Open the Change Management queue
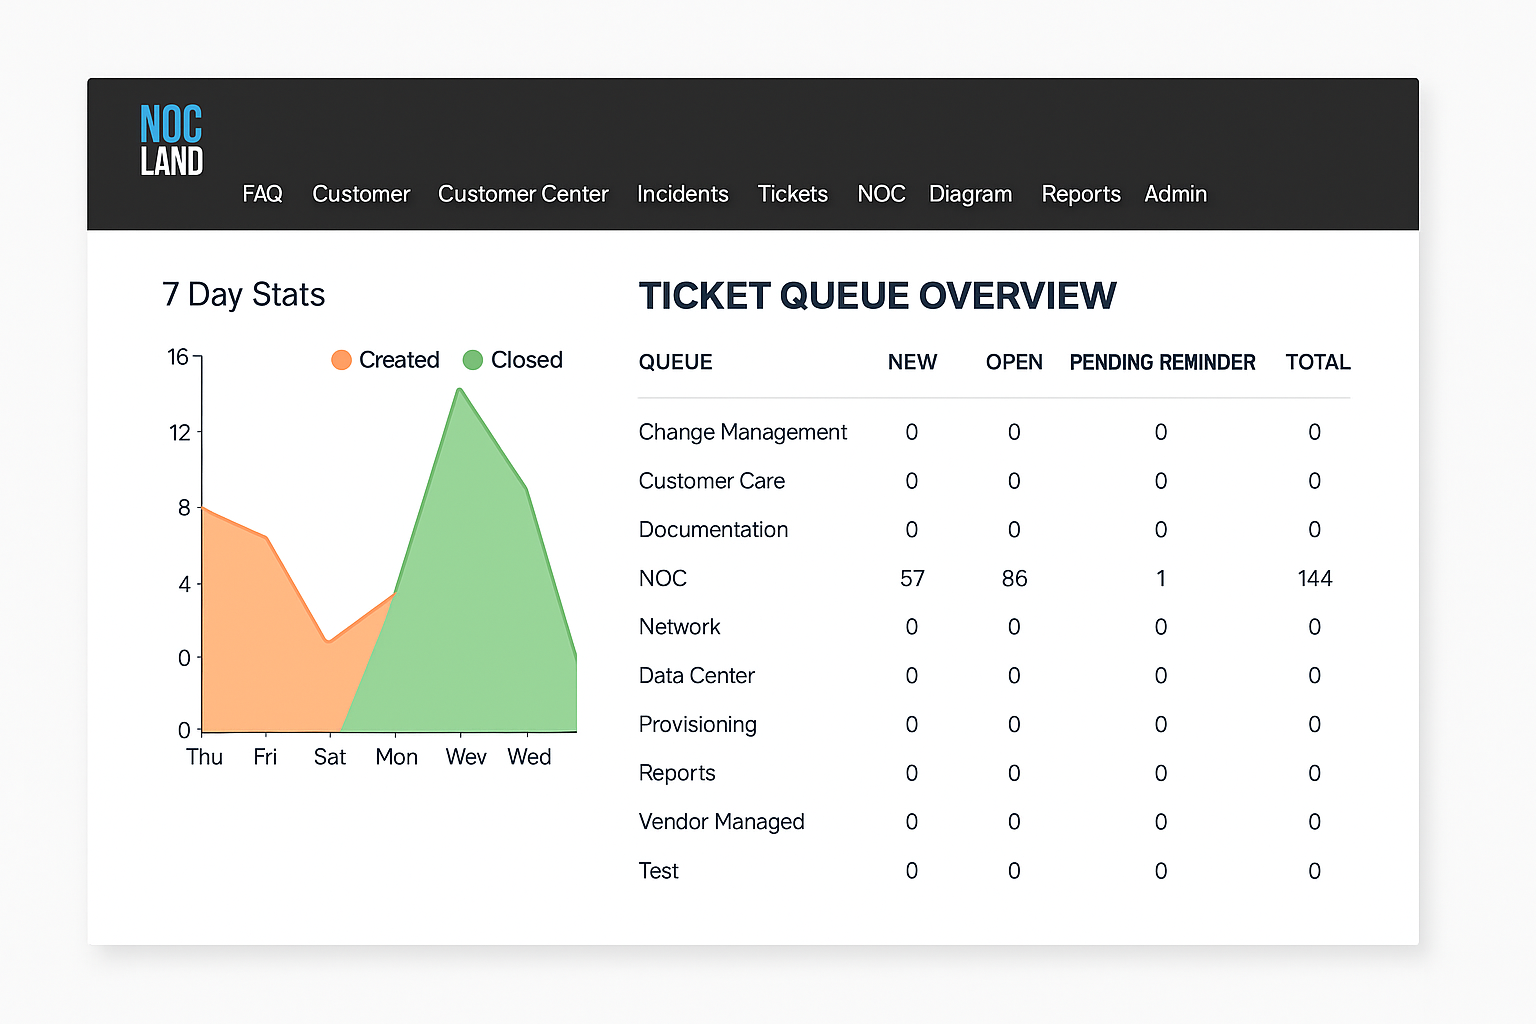 click(743, 432)
